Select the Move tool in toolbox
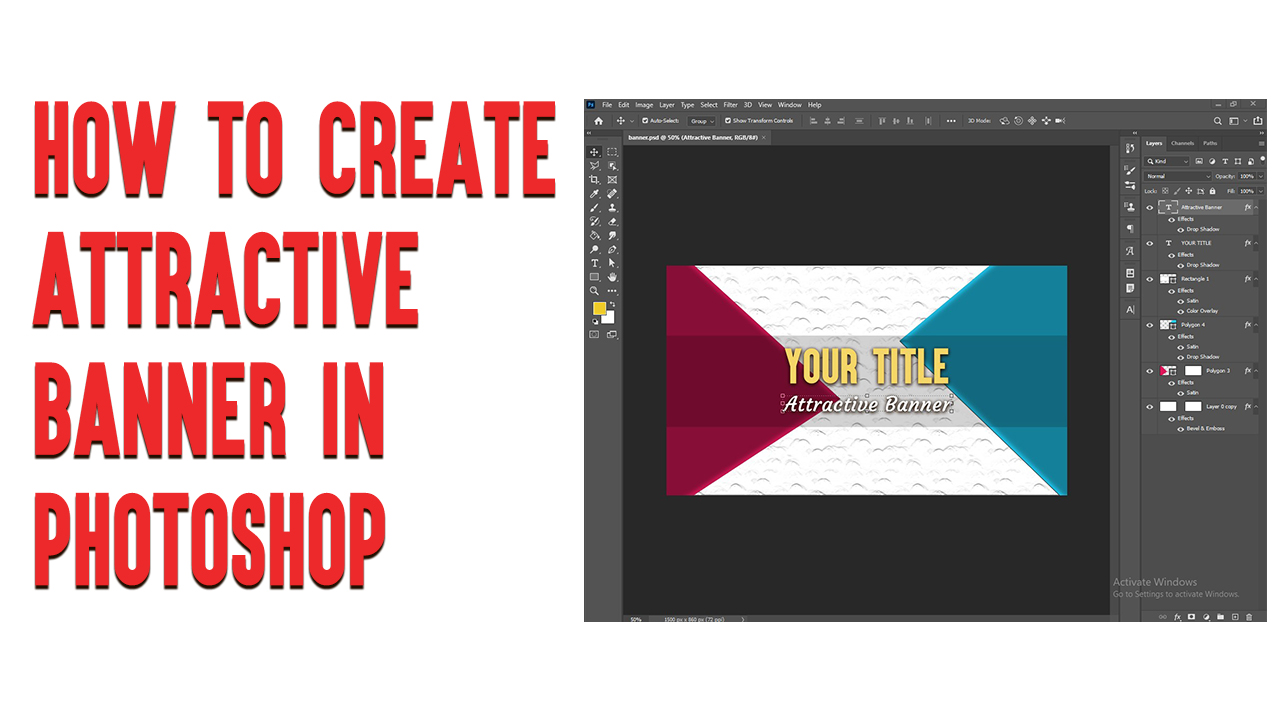The width and height of the screenshot is (1280, 720). point(594,152)
